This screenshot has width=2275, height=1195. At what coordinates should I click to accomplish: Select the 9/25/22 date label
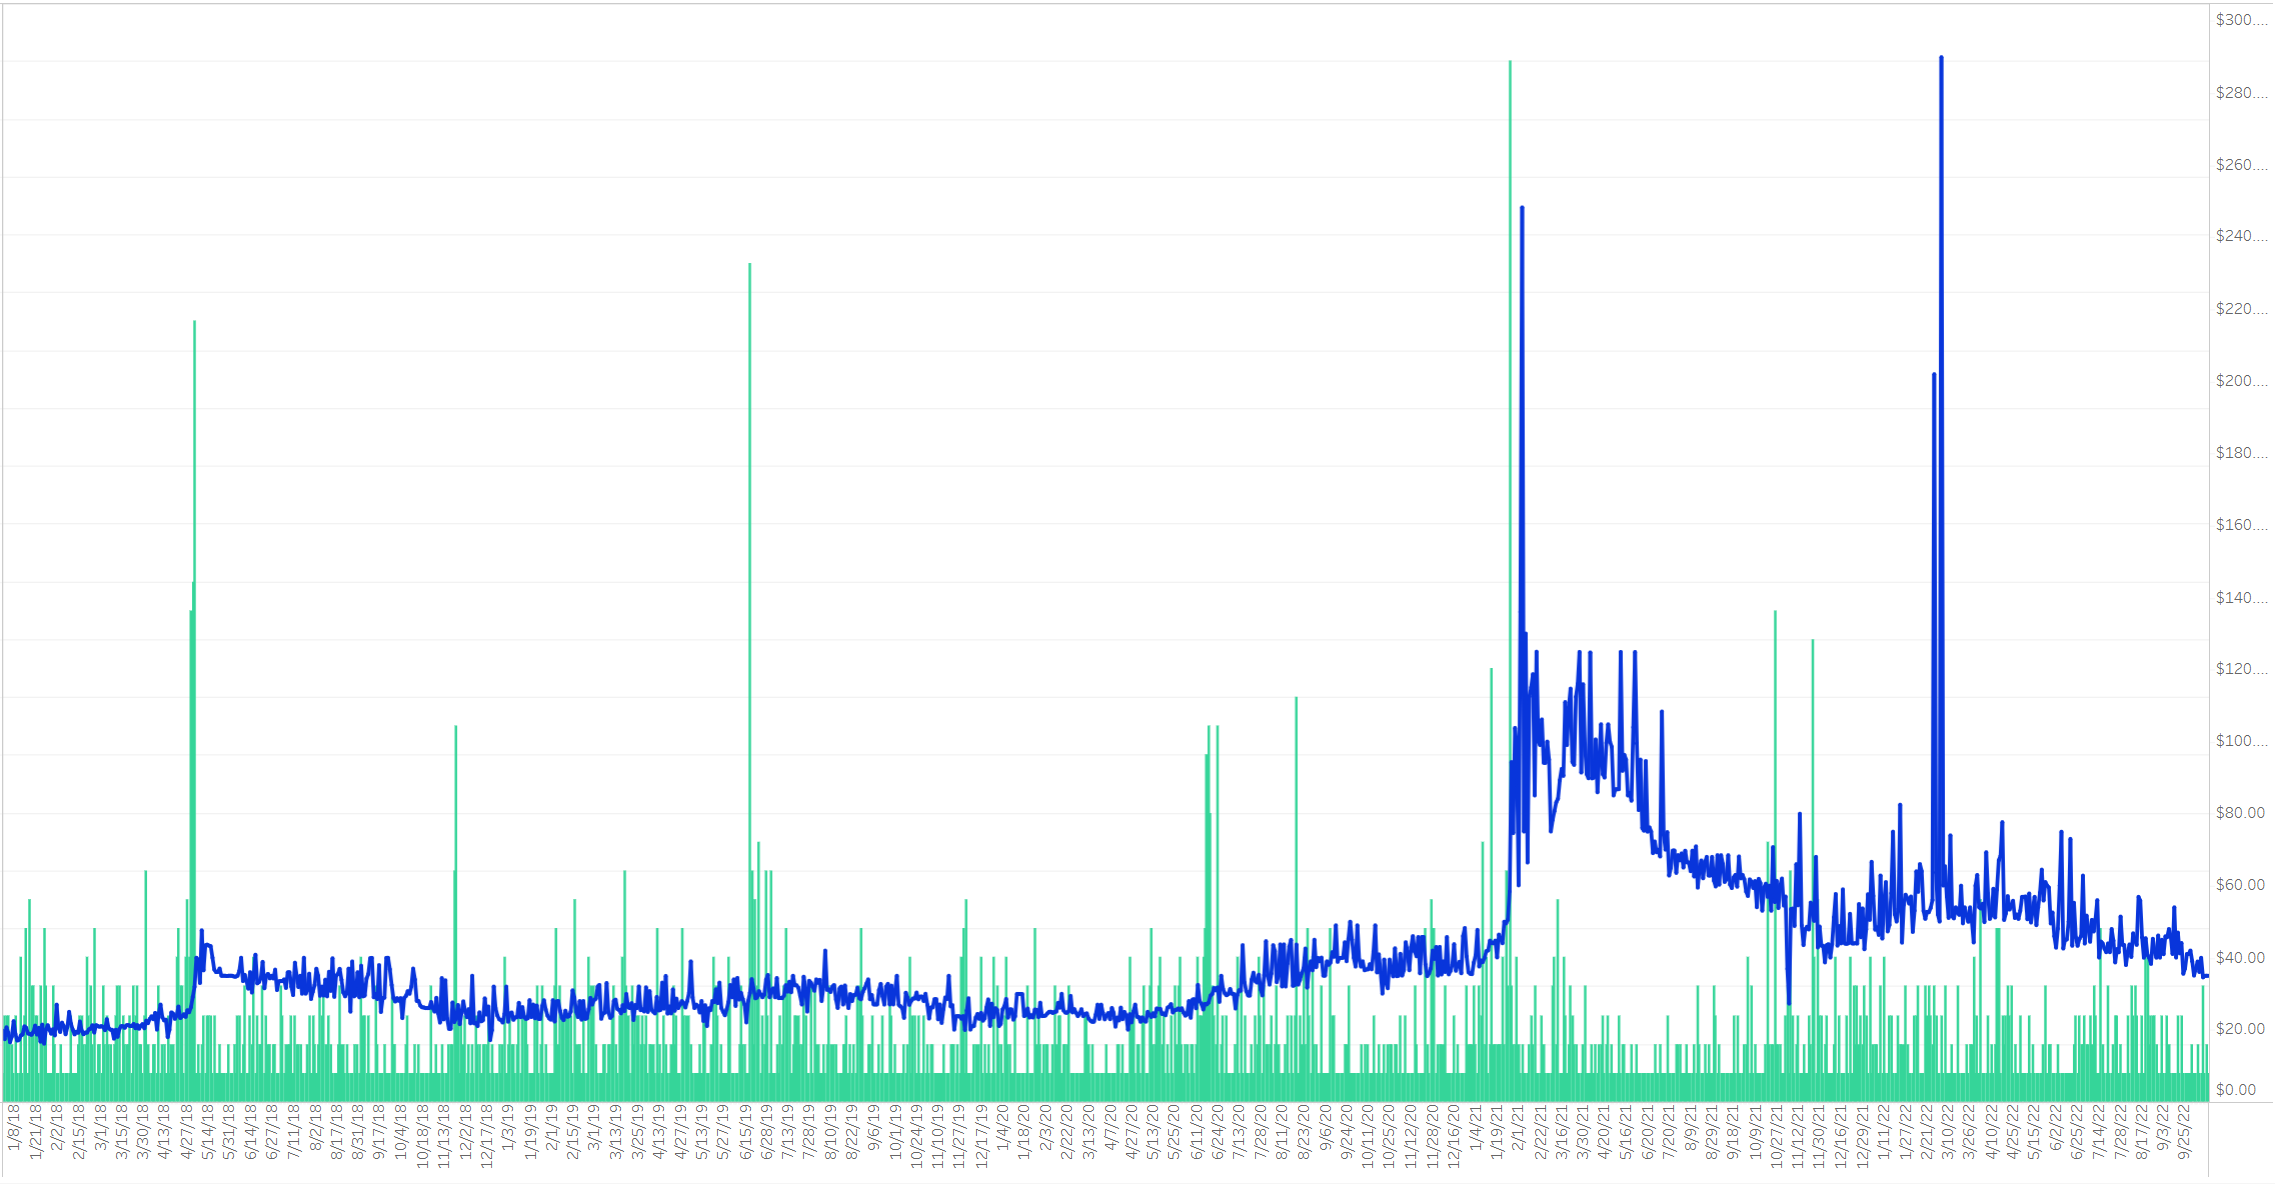click(x=2185, y=1131)
